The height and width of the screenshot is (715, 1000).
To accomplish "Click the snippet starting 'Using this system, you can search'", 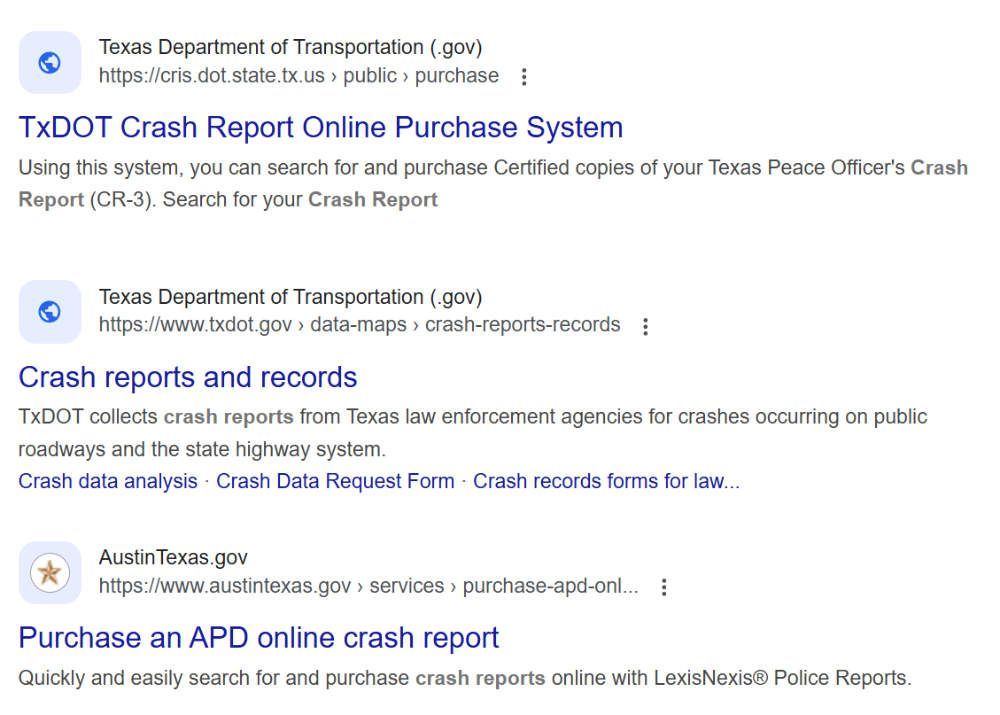I will pos(492,184).
